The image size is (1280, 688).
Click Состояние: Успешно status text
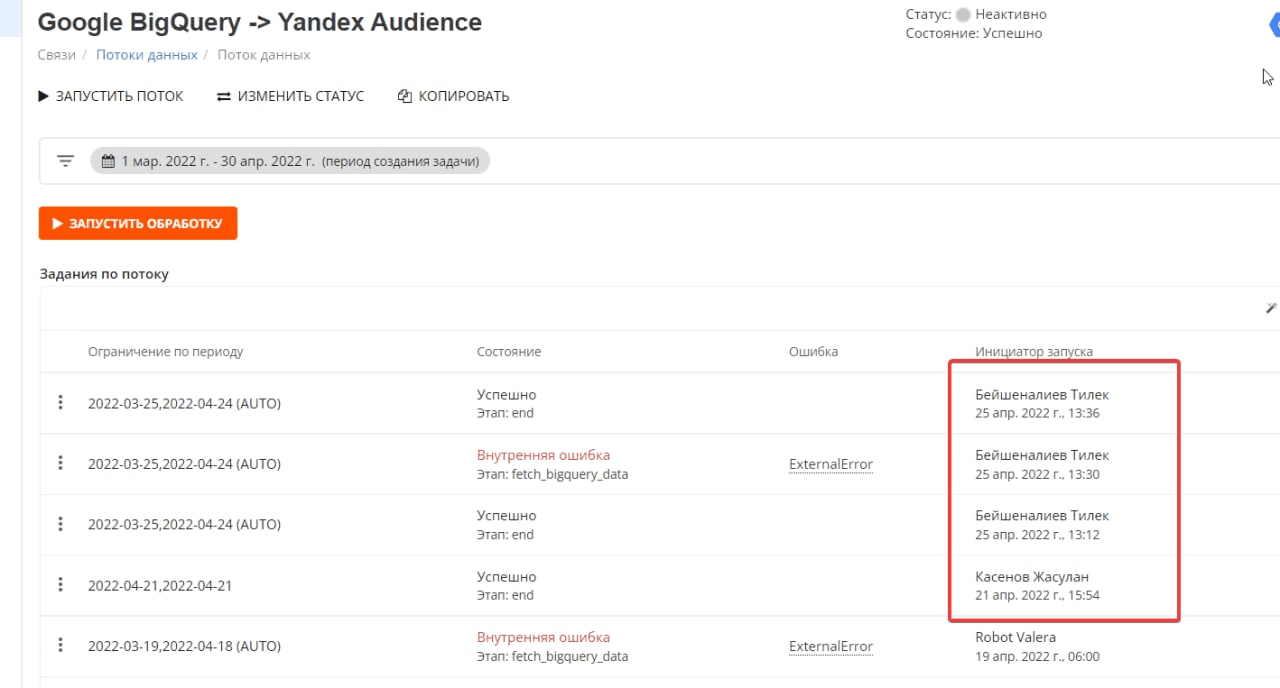974,33
